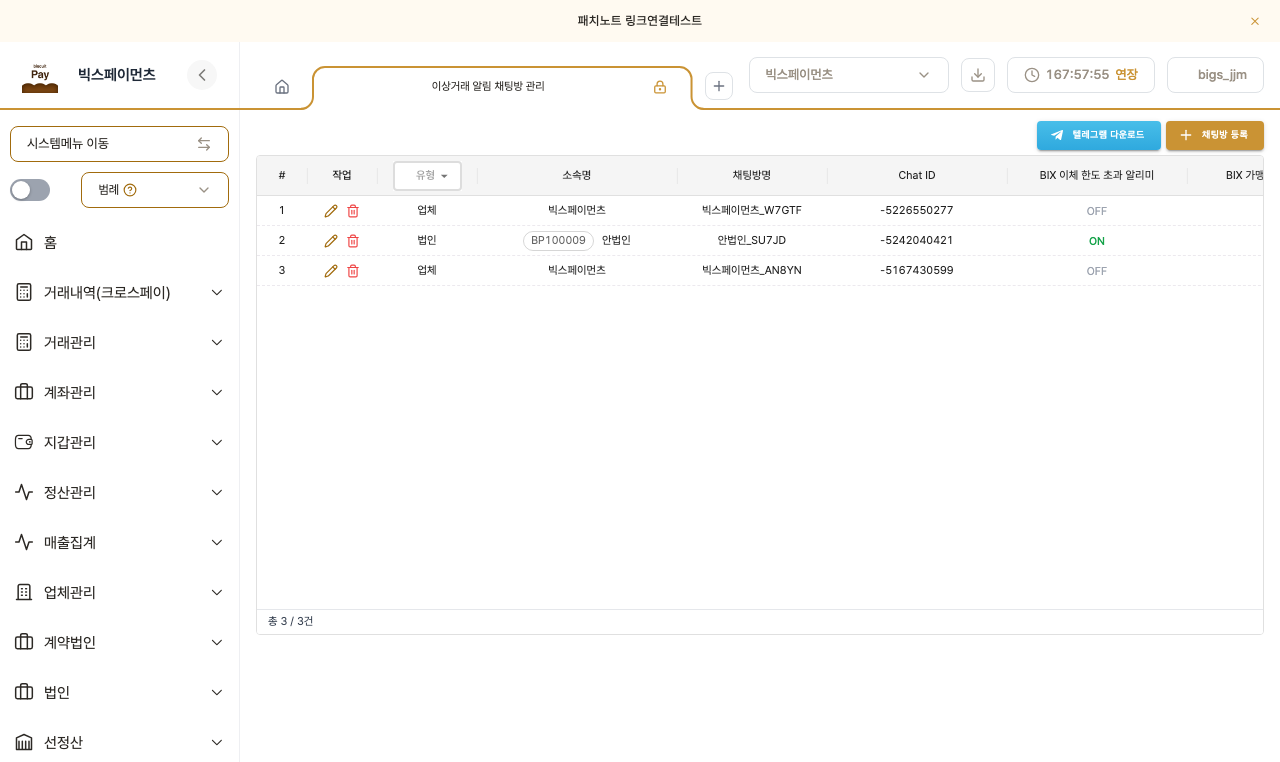This screenshot has width=1280, height=762.
Task: Expand 지갑관리 menu
Action: [120, 442]
